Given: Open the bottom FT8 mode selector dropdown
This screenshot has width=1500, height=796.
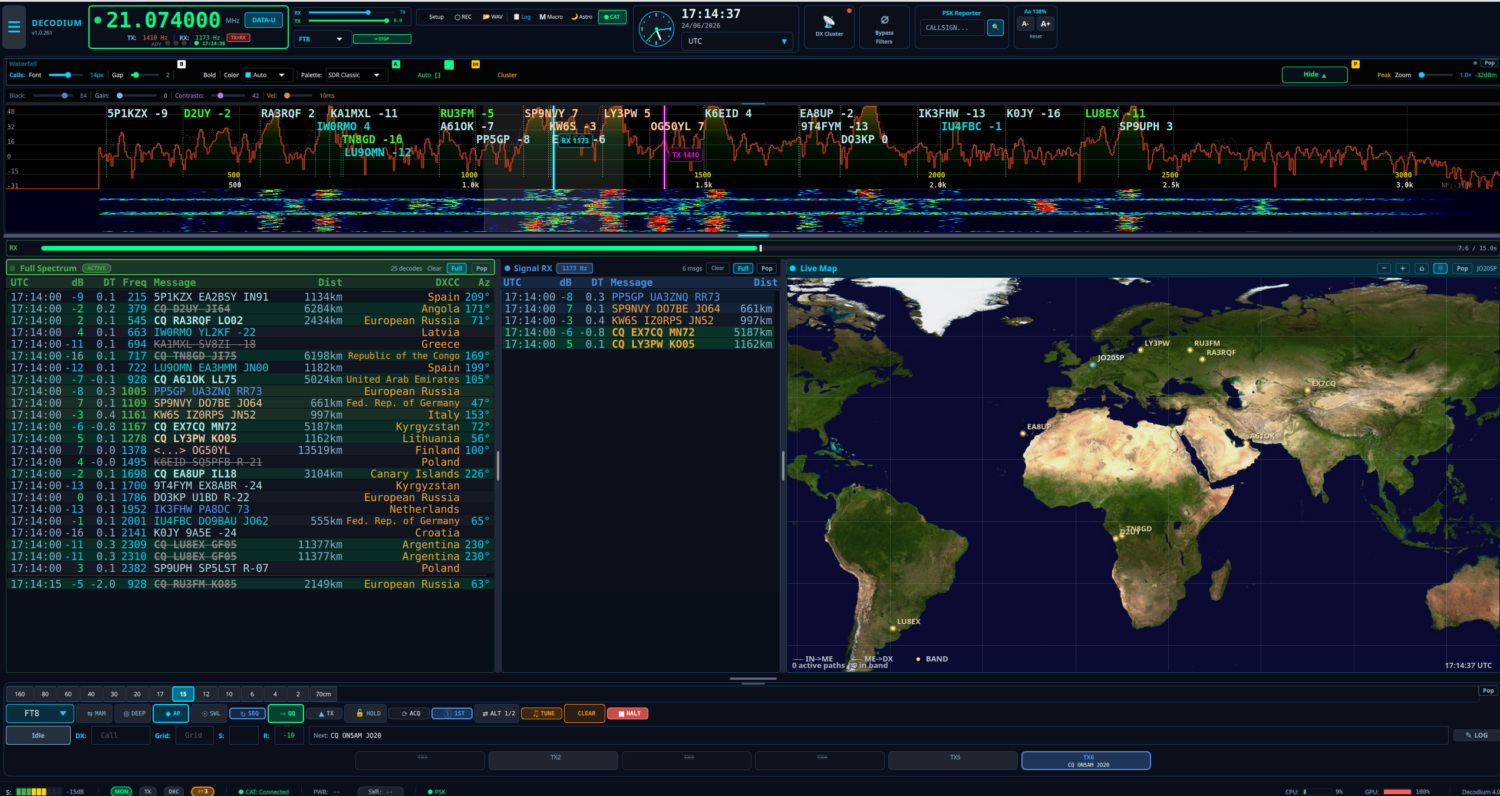Looking at the screenshot, I should coord(40,713).
